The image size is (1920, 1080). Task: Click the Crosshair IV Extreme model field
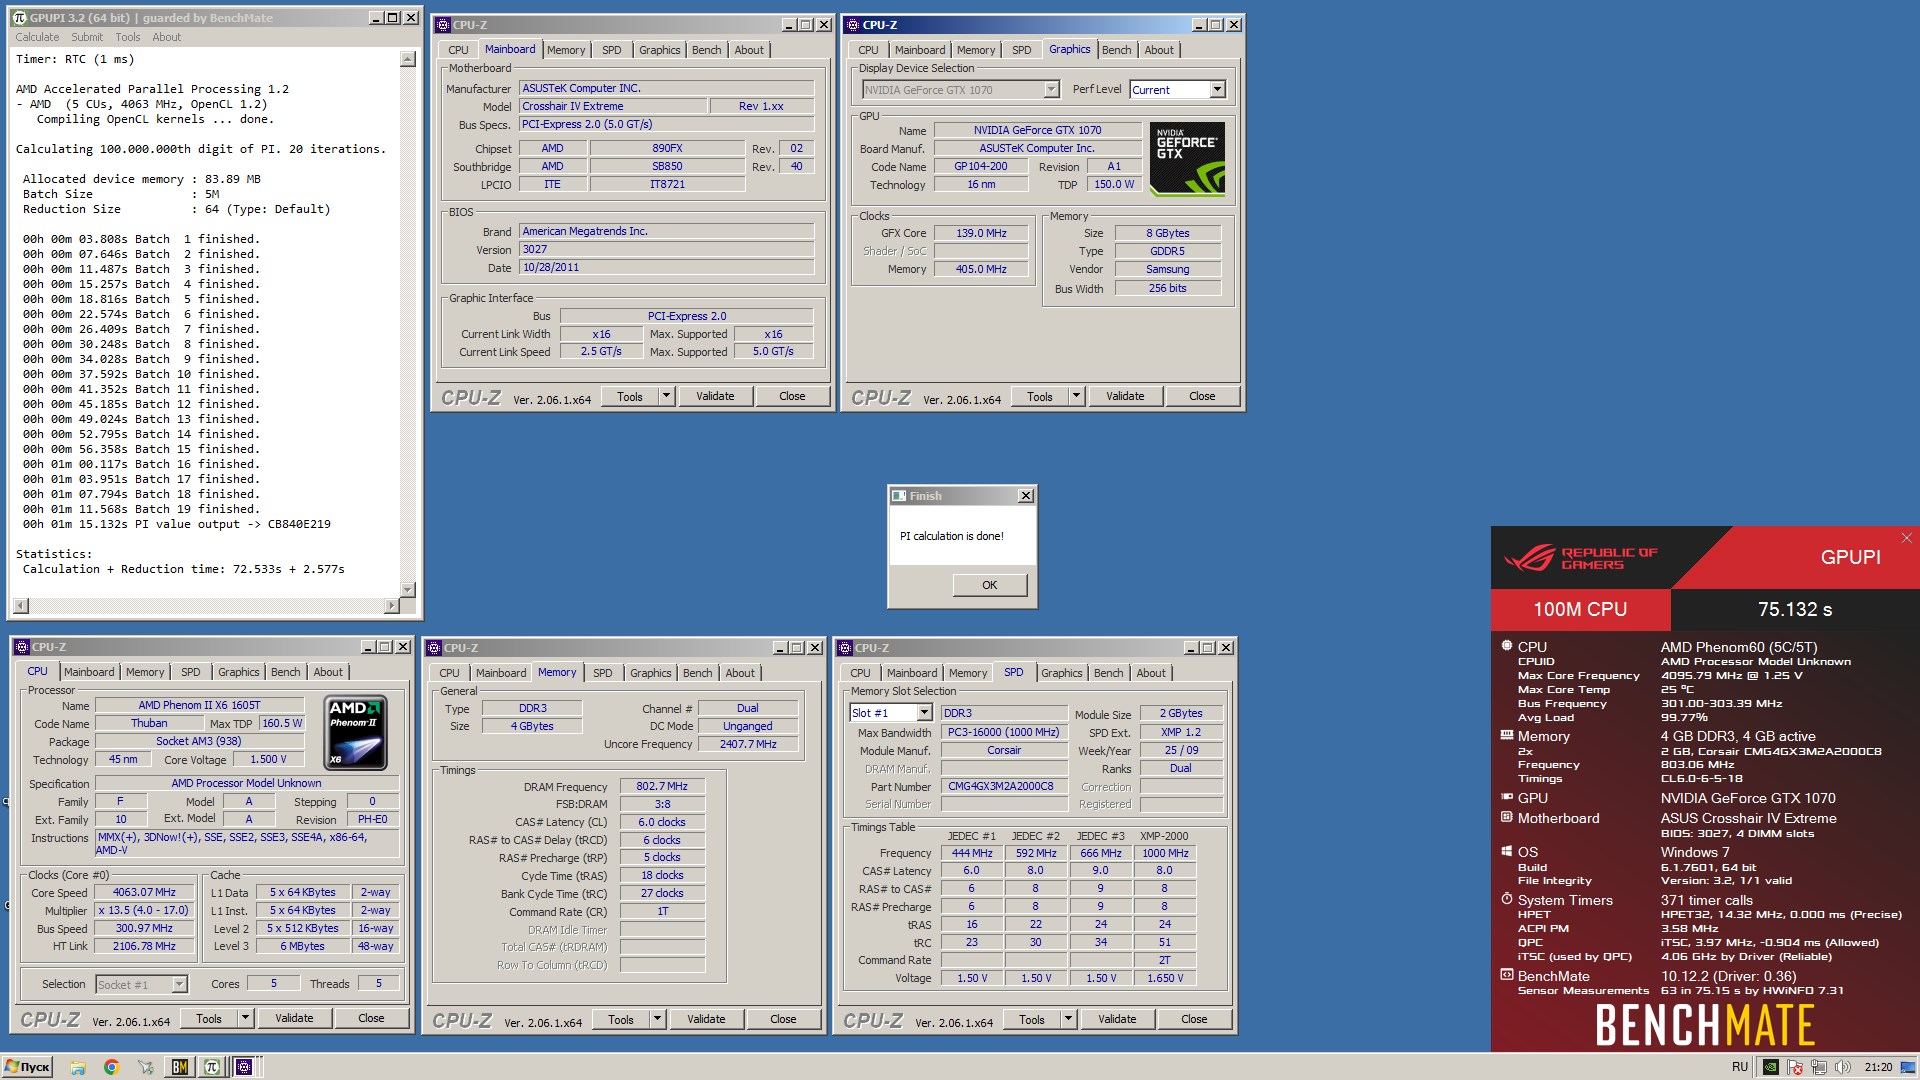[612, 106]
